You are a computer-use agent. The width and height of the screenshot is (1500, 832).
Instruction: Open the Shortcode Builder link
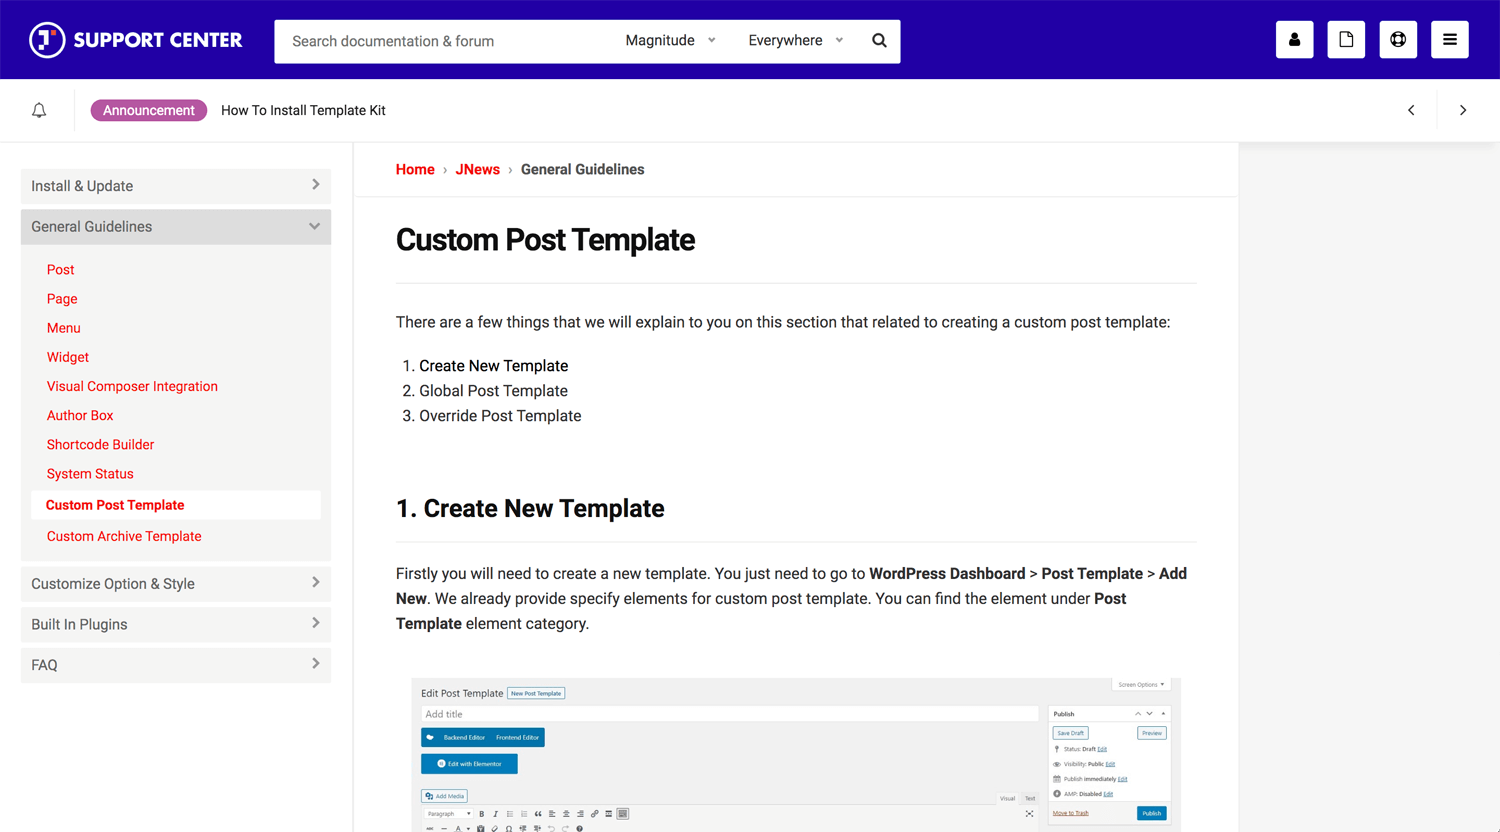click(100, 444)
